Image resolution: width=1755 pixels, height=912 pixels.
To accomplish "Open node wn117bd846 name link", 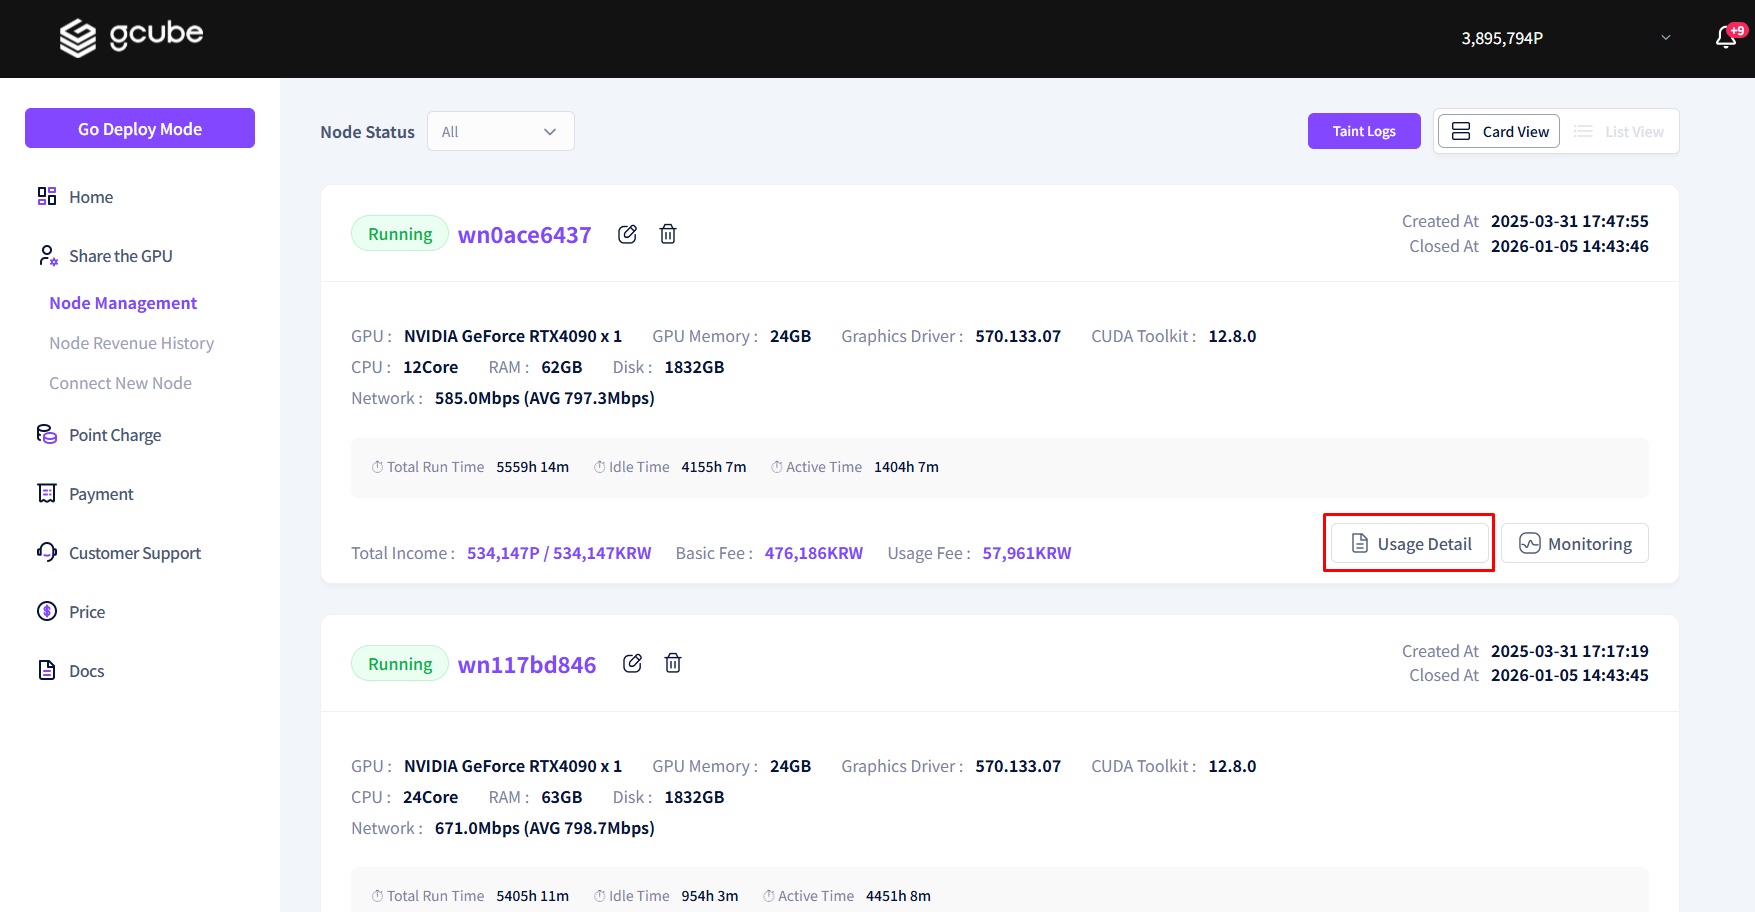I will tap(526, 665).
